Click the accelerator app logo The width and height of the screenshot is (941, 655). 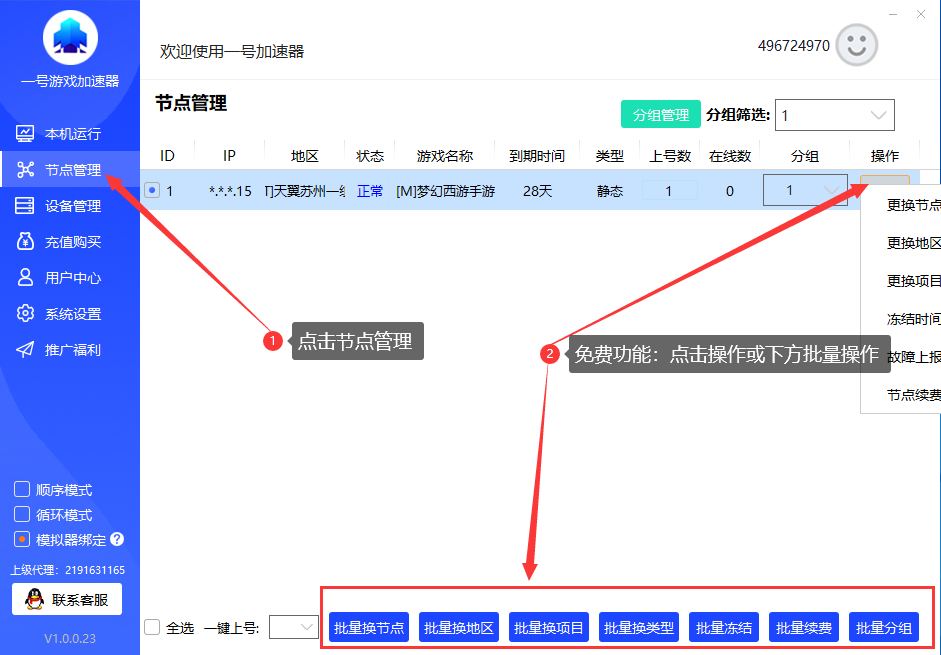click(x=70, y=37)
